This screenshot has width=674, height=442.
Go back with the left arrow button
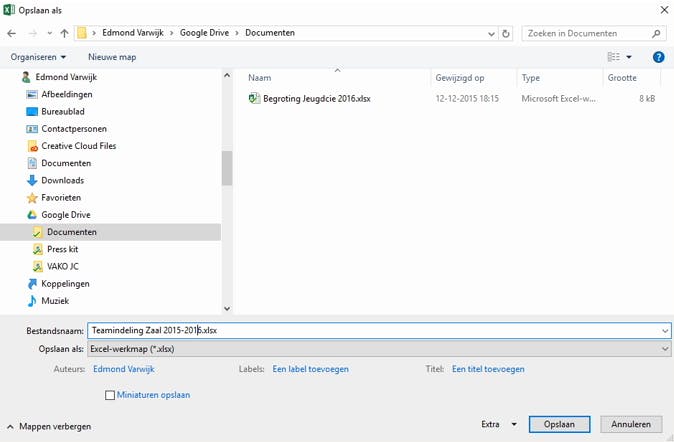[12, 33]
